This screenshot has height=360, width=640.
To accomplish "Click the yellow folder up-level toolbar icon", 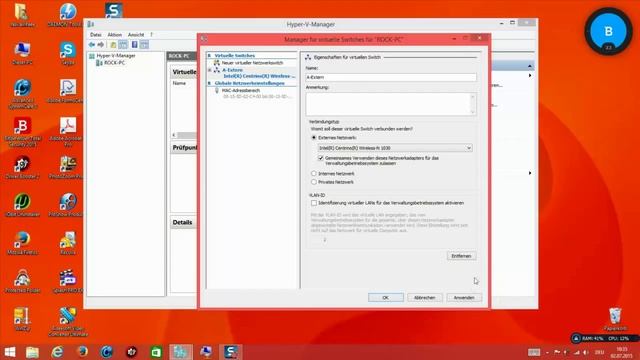I will pyautogui.click(x=113, y=44).
